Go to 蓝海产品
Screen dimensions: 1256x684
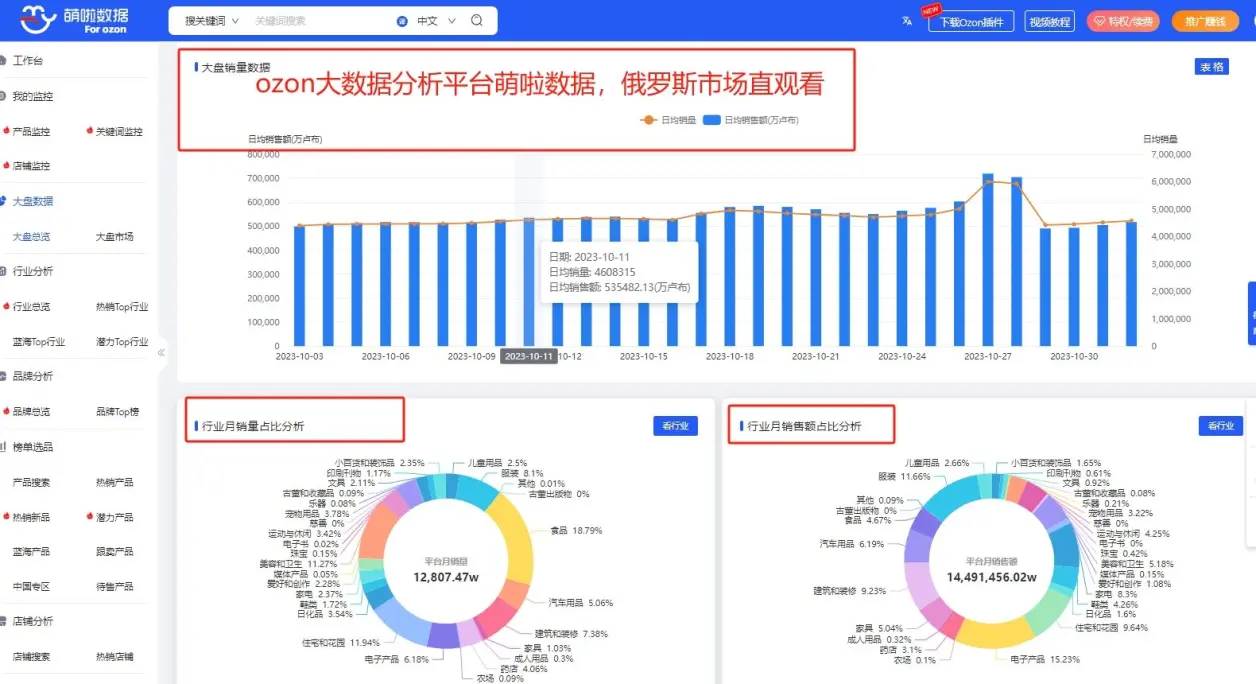tap(31, 552)
